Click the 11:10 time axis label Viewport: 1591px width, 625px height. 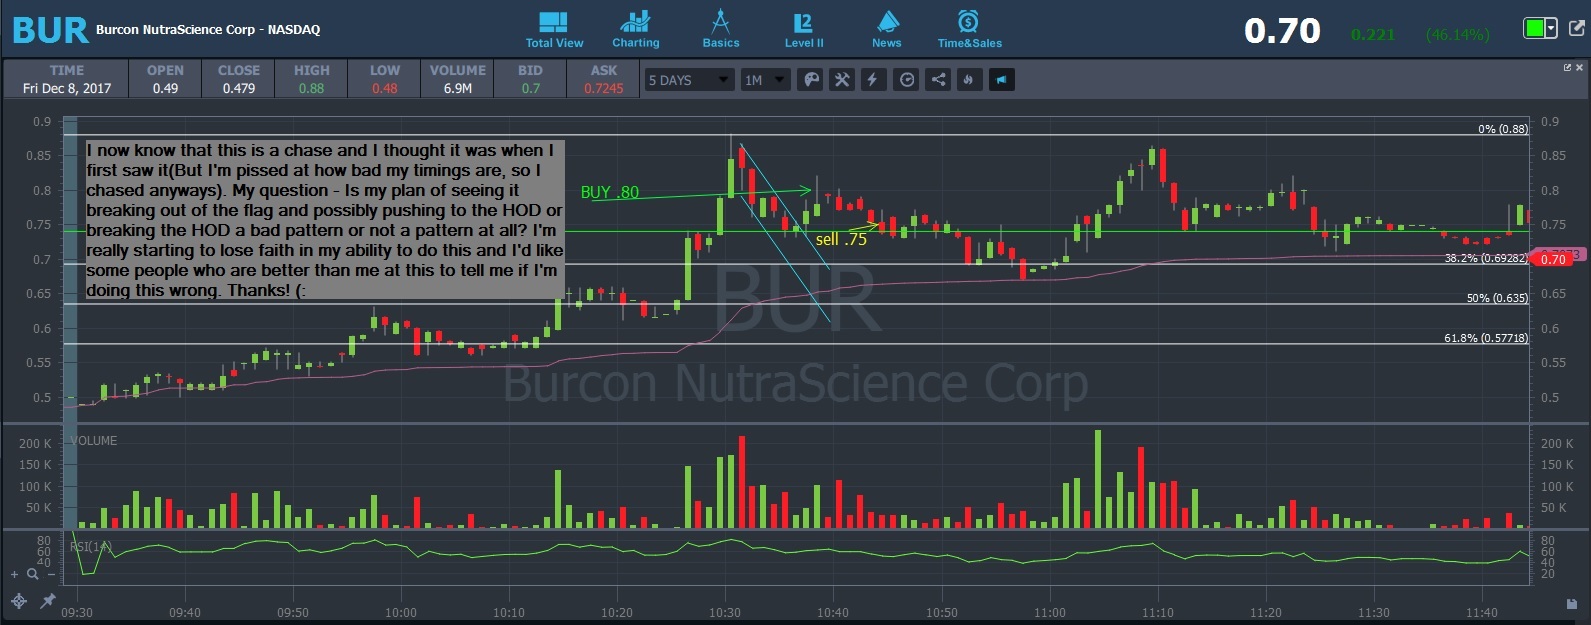[1158, 613]
